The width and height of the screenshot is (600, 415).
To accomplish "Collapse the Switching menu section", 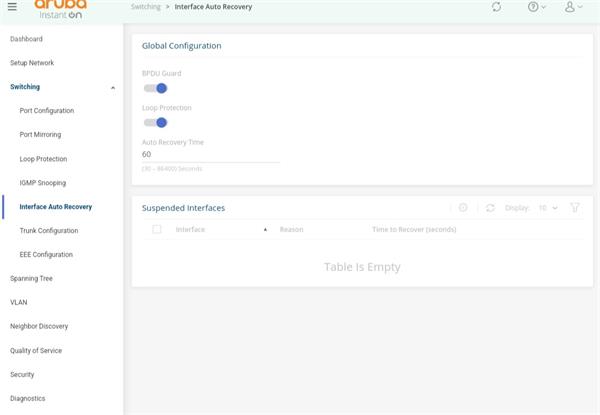I will pos(113,88).
